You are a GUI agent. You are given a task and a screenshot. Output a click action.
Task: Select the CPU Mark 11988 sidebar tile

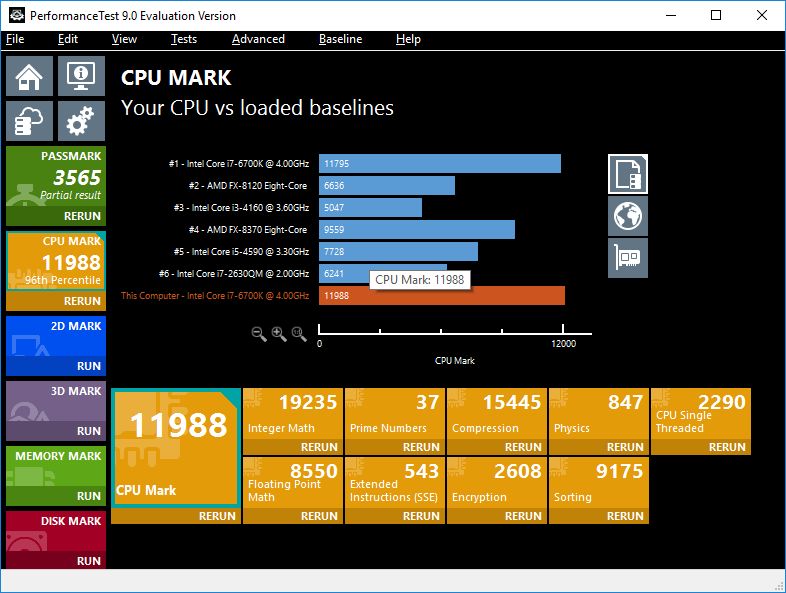[56, 261]
